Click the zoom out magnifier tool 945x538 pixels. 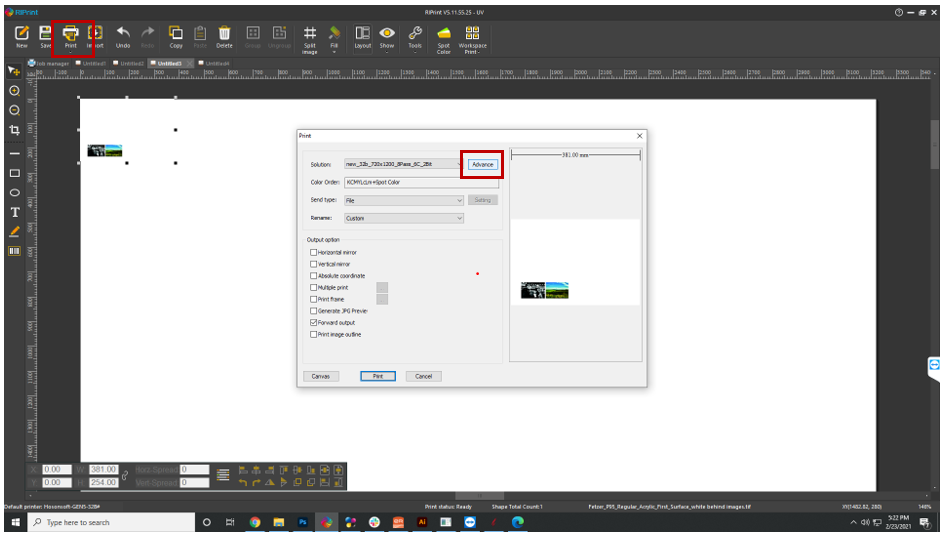pos(14,110)
